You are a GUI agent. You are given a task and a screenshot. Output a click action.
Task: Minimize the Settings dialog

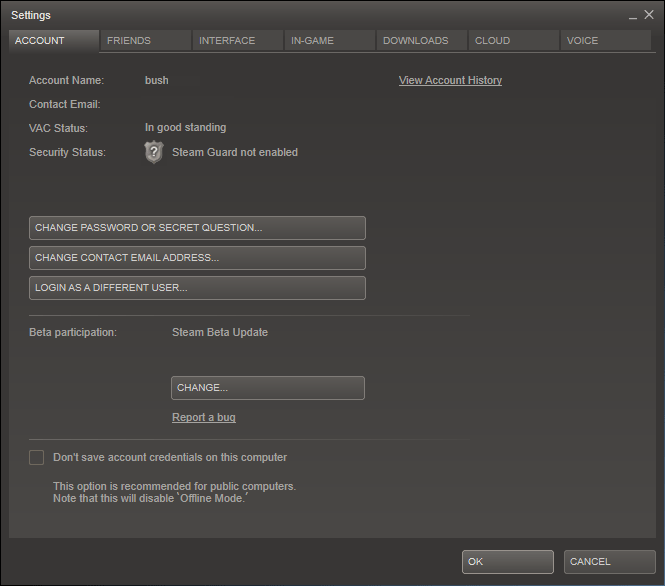pyautogui.click(x=632, y=16)
